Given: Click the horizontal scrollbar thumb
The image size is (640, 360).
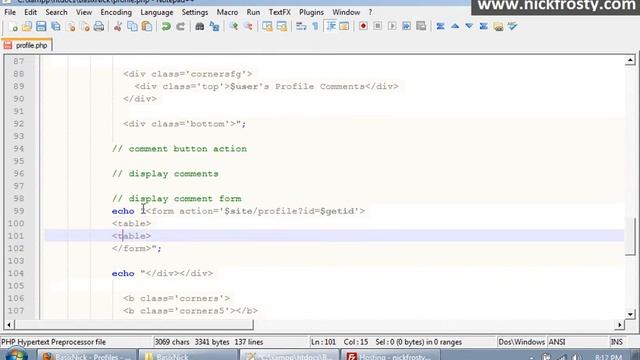Looking at the screenshot, I should pos(133,325).
